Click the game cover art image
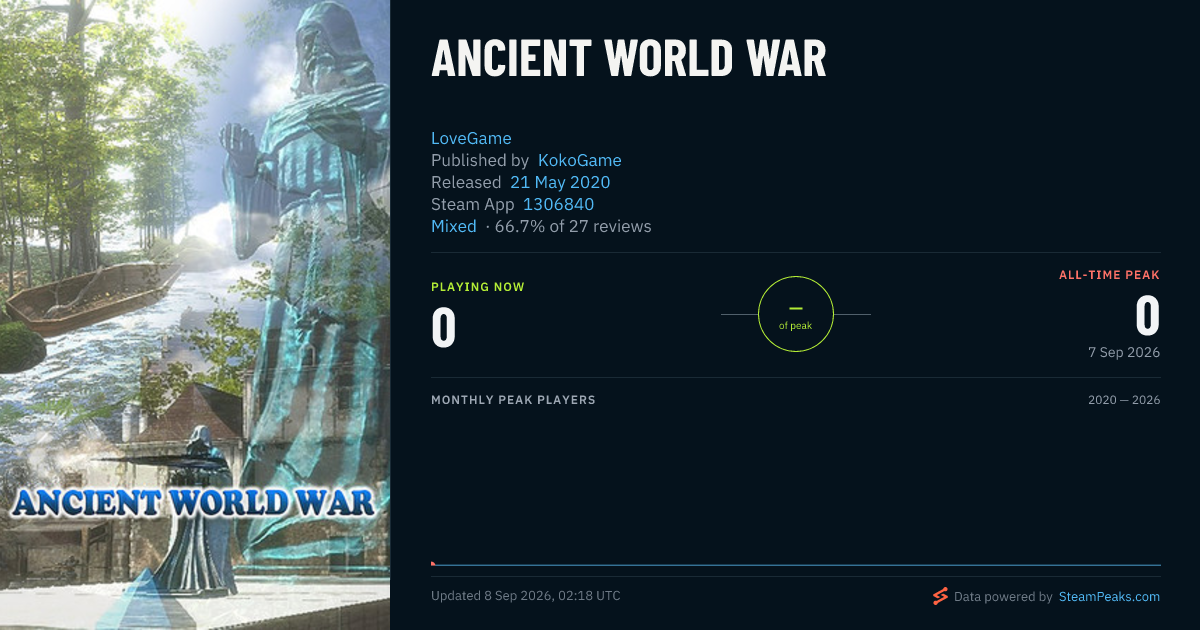This screenshot has height=630, width=1200. click(x=195, y=315)
